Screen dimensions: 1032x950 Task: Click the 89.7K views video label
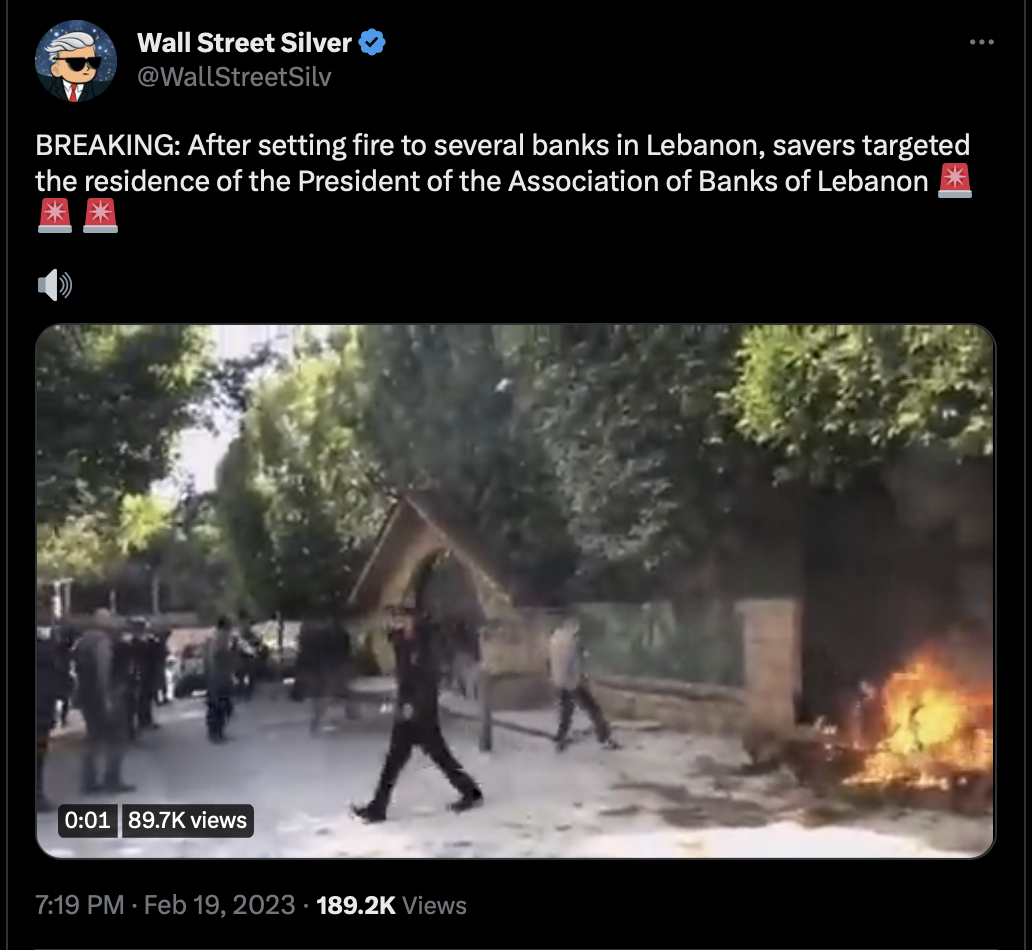pos(187,820)
